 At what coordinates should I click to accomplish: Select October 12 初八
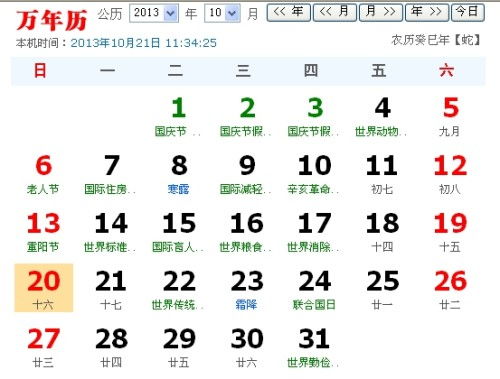pos(450,174)
